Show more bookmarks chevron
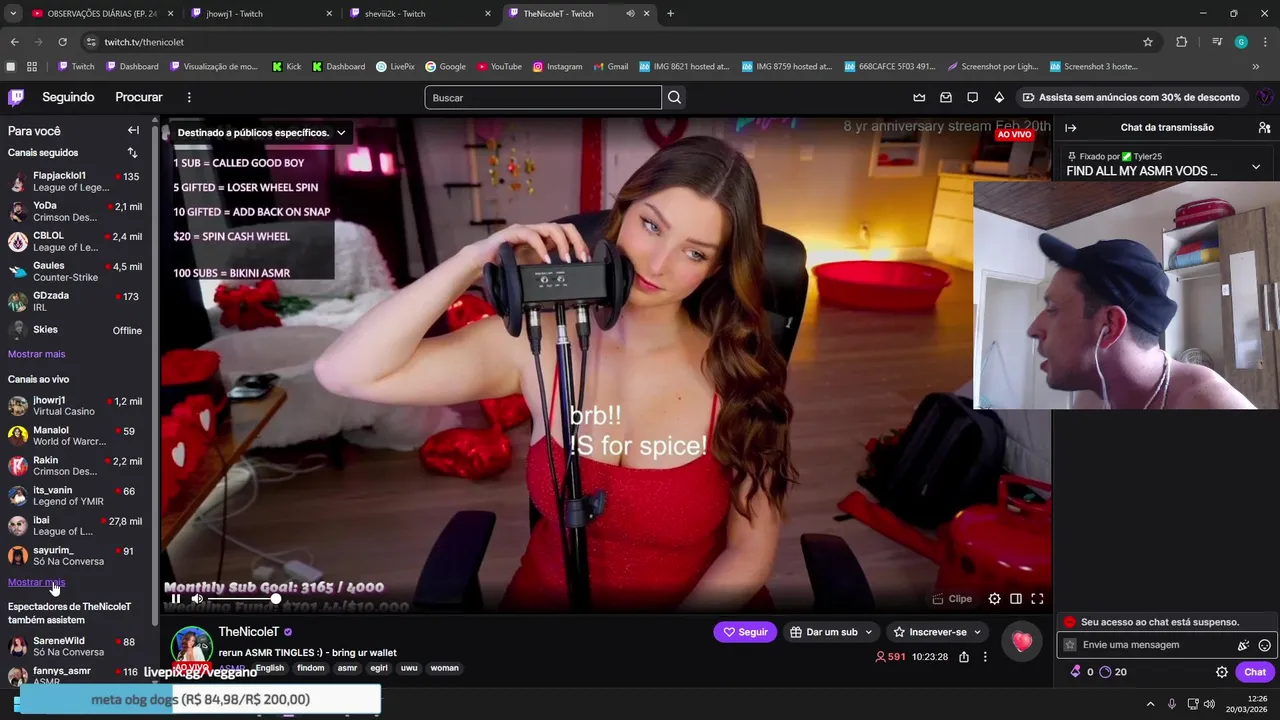The image size is (1280, 720). pyautogui.click(x=1256, y=67)
